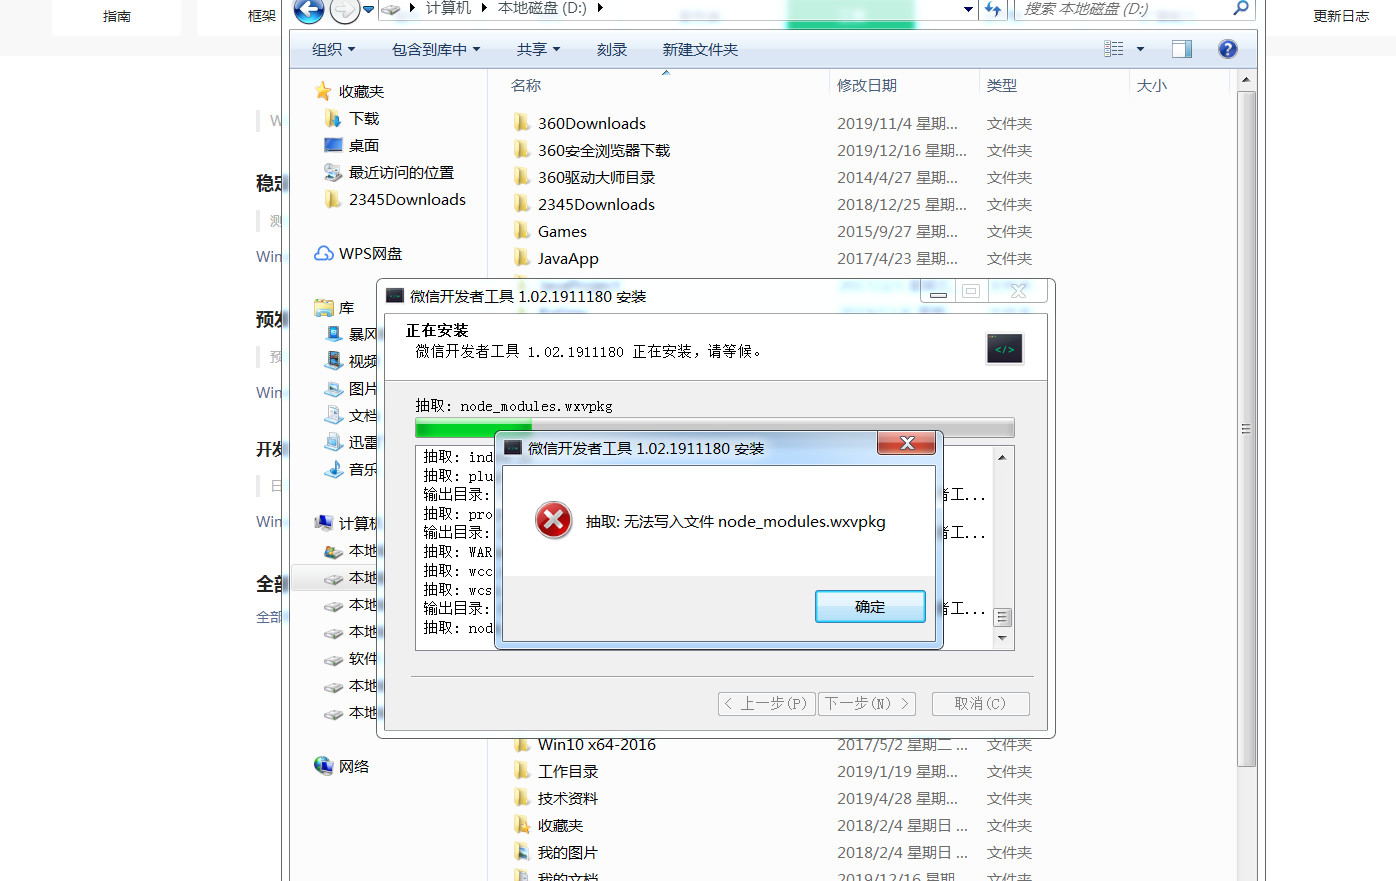1396x881 pixels.
Task: Select 桌面 in favorites
Action: pyautogui.click(x=364, y=145)
